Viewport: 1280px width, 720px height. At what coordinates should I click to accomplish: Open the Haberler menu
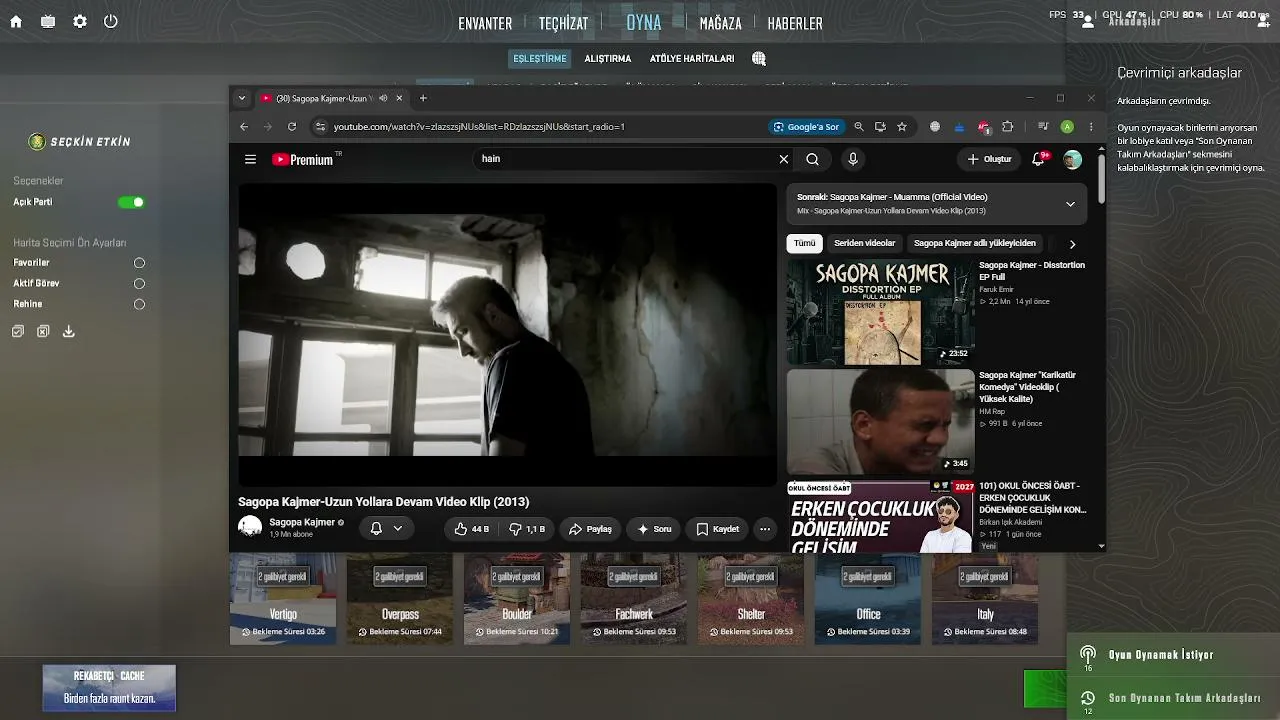point(795,24)
